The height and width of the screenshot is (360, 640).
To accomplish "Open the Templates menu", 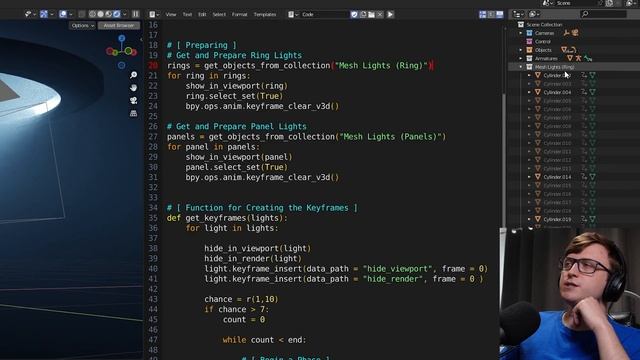I will point(265,14).
